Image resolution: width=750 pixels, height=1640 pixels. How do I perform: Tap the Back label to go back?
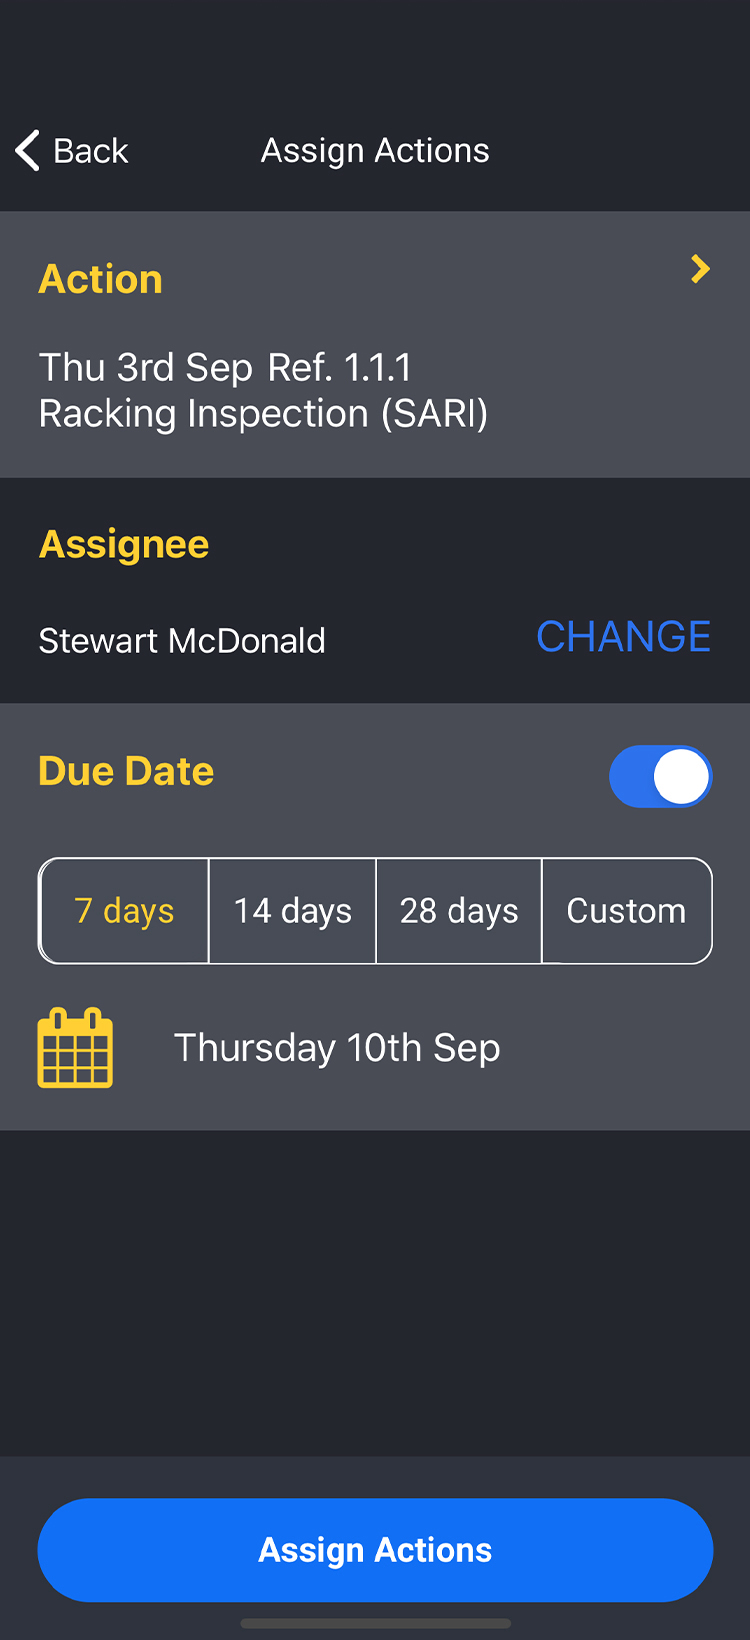click(x=91, y=150)
